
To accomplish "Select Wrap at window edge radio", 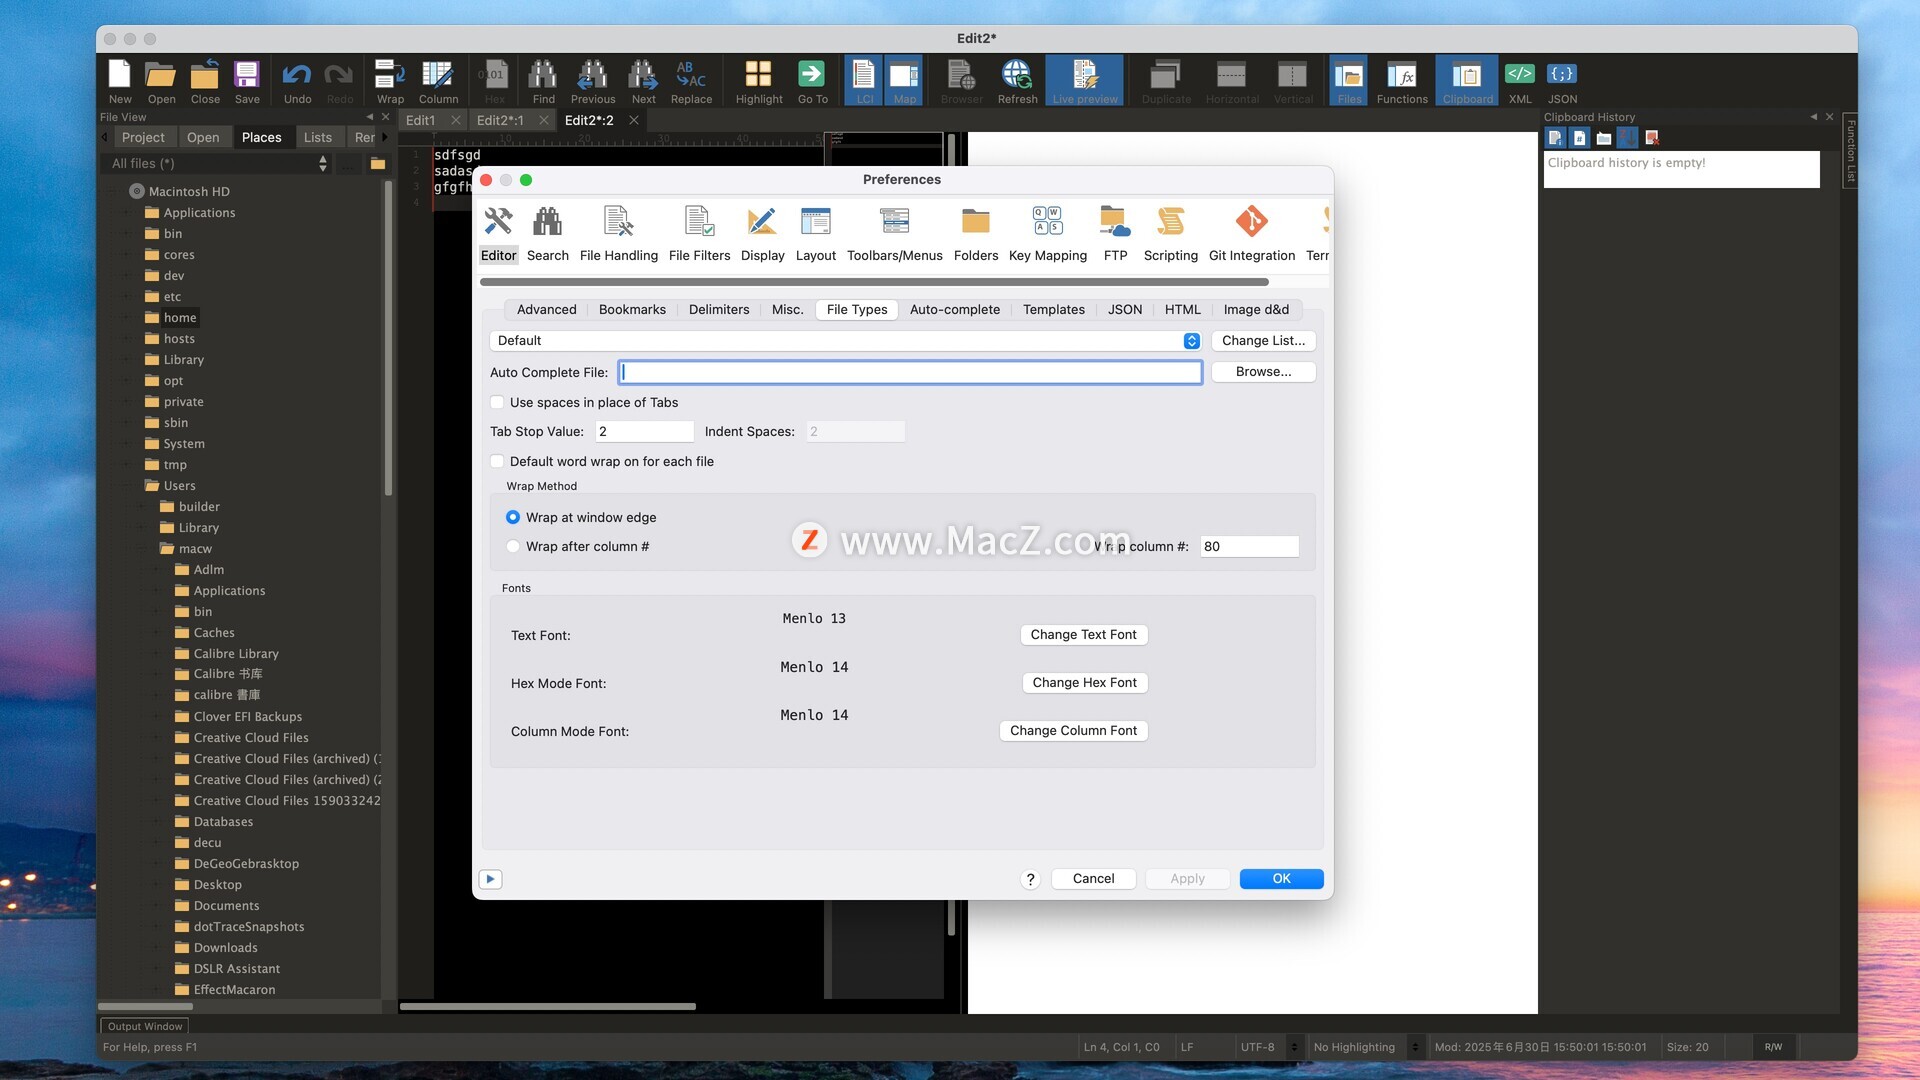I will click(x=513, y=517).
